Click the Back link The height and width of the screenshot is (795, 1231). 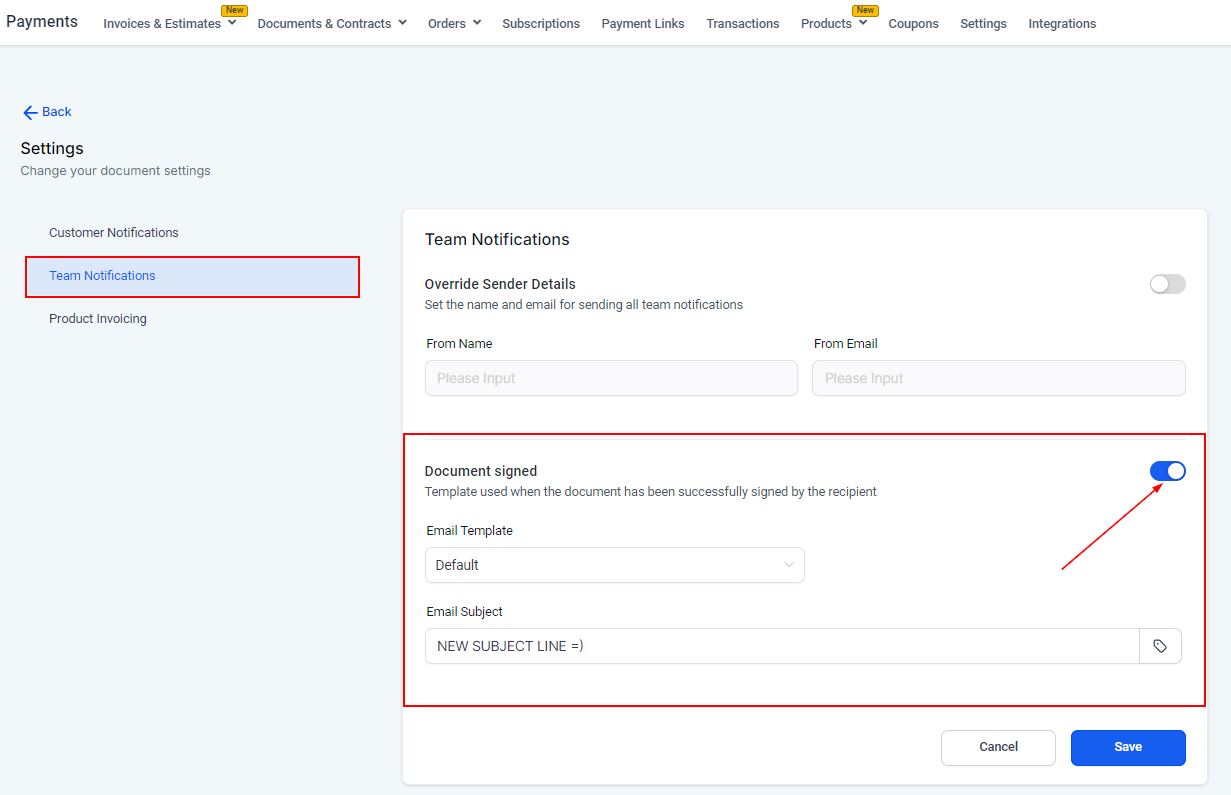click(x=47, y=112)
